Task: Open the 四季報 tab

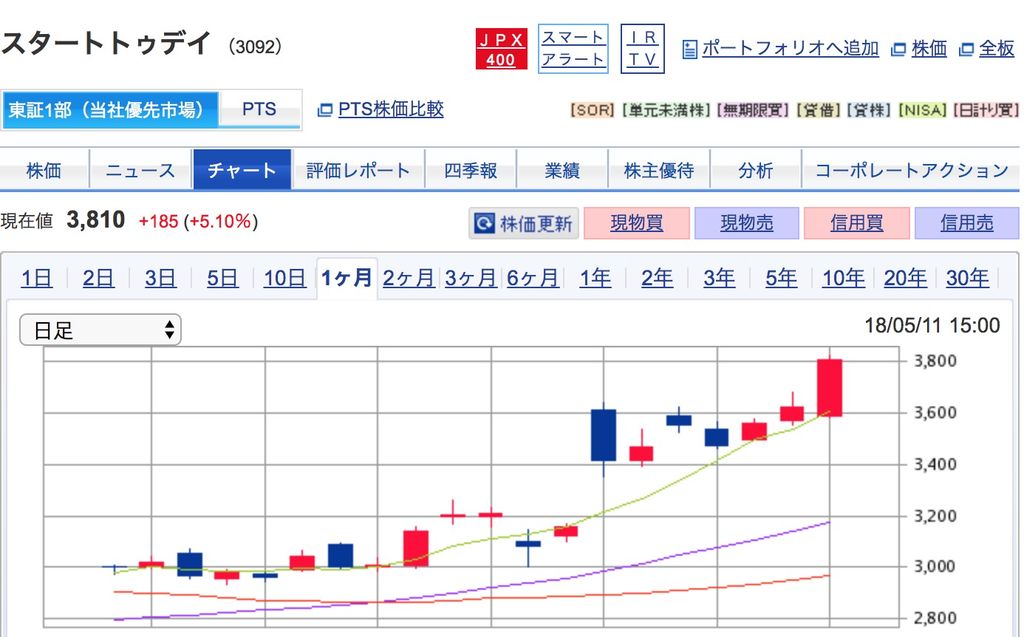Action: pyautogui.click(x=471, y=170)
